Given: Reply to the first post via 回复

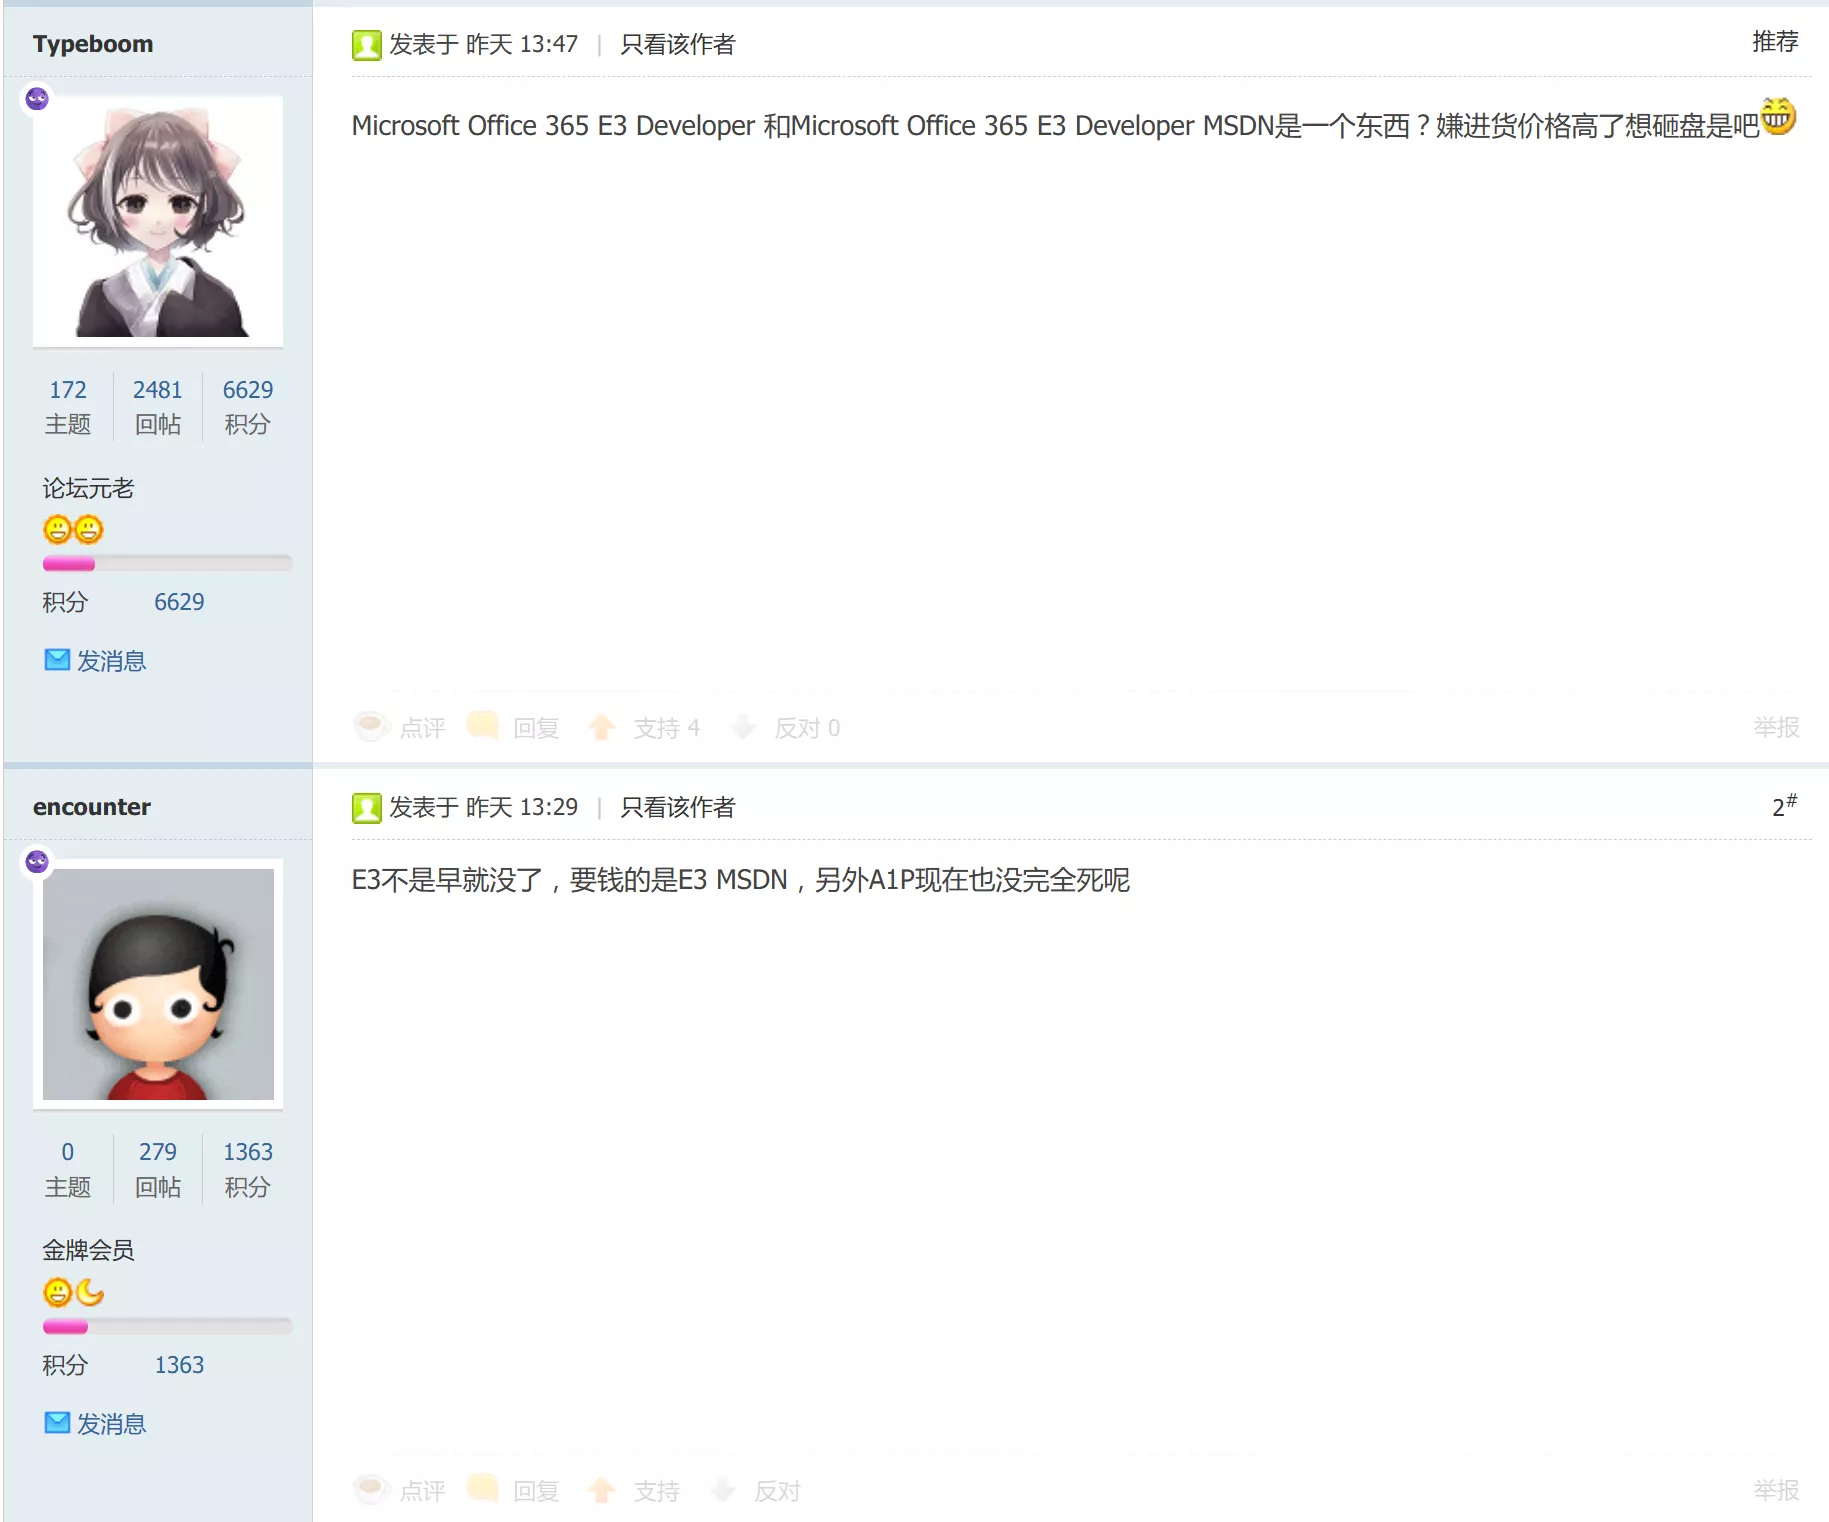Looking at the screenshot, I should 513,727.
